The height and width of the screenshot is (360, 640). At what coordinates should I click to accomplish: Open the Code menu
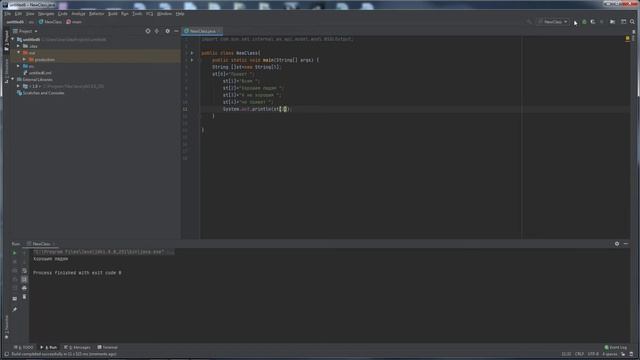pyautogui.click(x=62, y=14)
